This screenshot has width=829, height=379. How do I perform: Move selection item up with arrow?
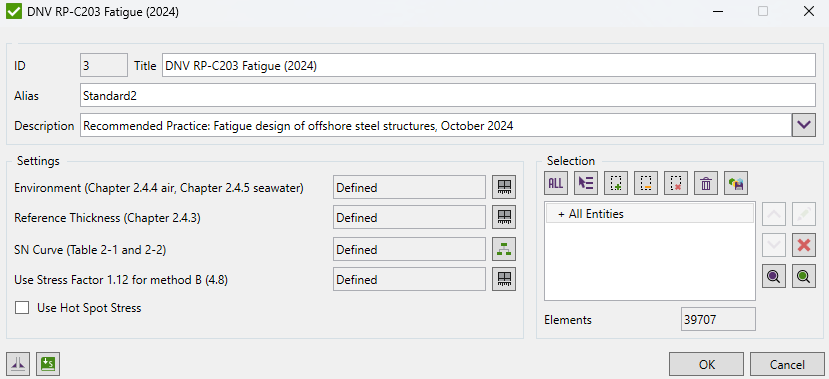(774, 214)
